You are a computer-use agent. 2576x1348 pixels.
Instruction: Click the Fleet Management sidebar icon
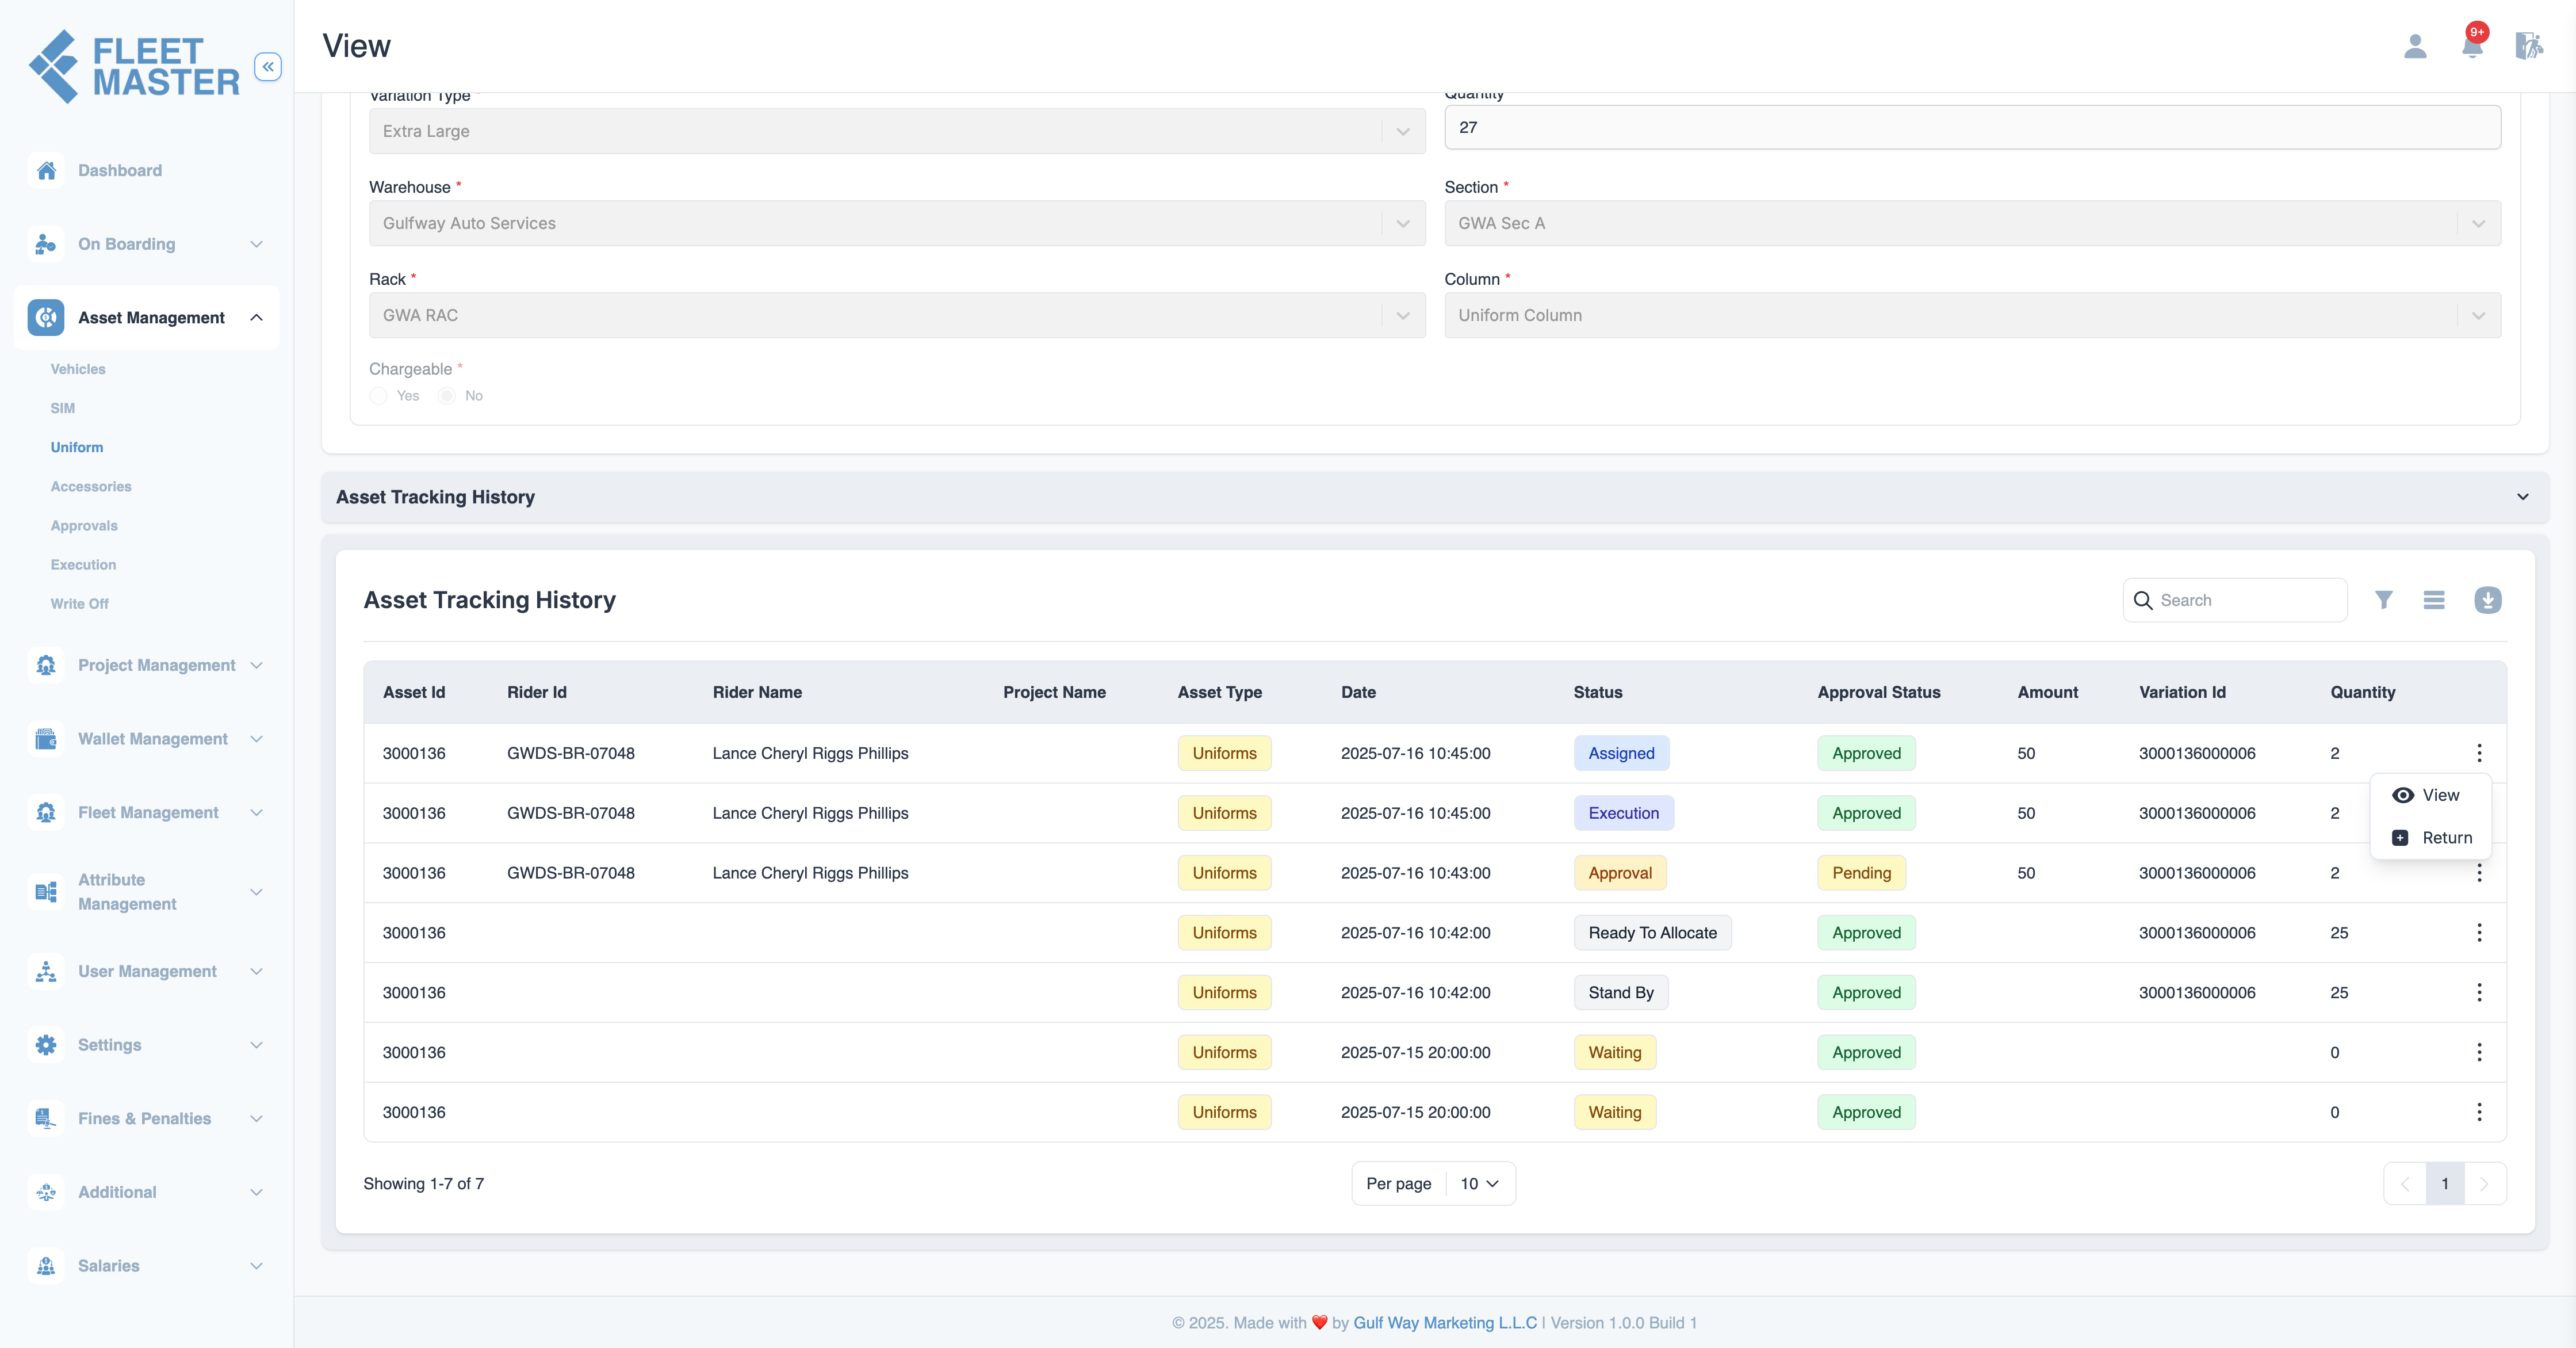[x=46, y=812]
